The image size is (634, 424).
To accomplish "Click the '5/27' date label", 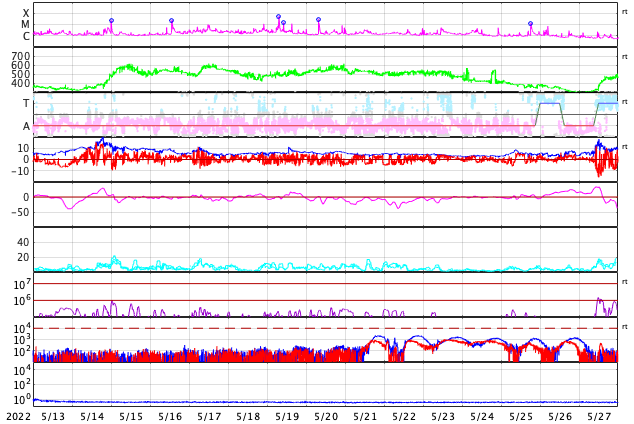I will coord(599,416).
